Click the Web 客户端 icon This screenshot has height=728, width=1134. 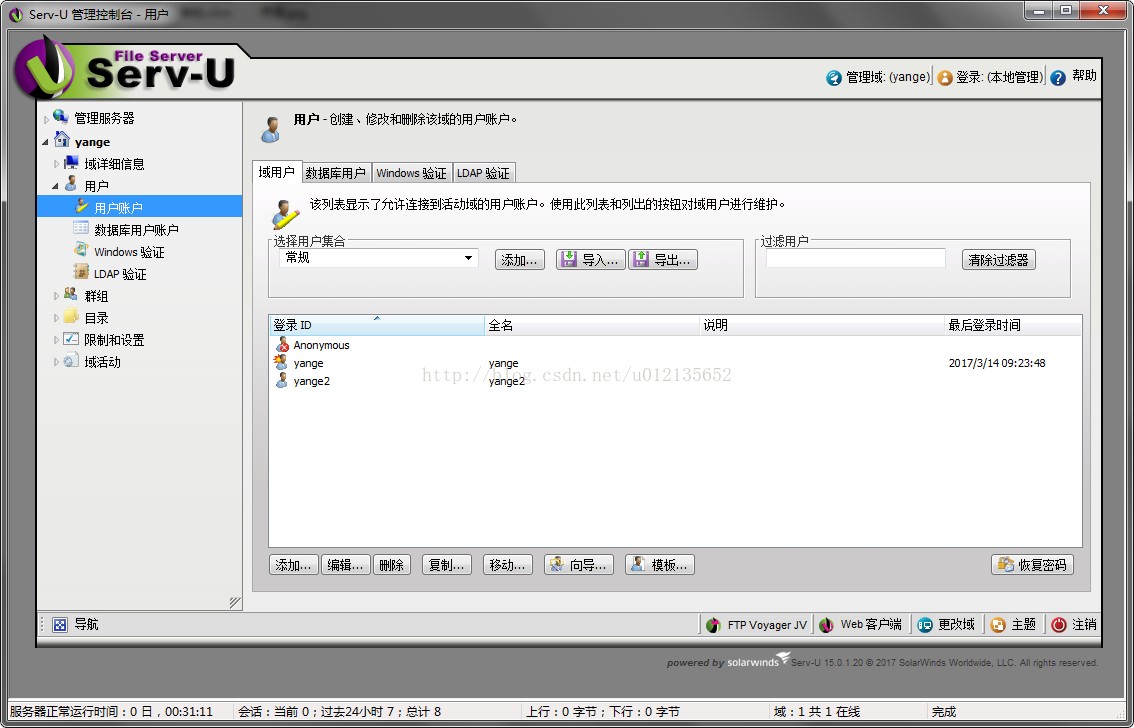[827, 625]
